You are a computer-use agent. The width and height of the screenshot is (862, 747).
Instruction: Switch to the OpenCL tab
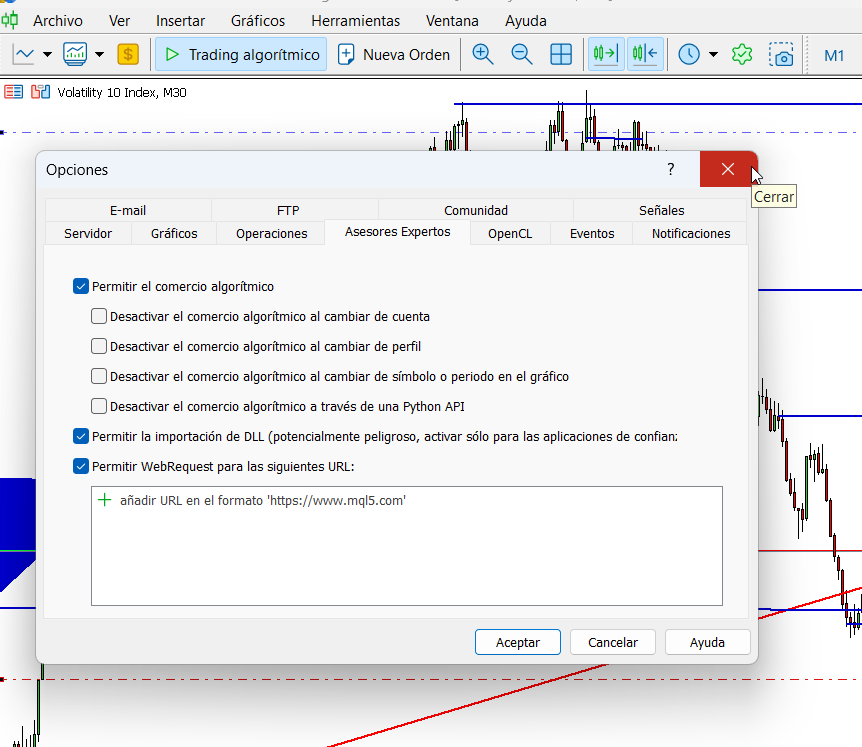coord(510,234)
